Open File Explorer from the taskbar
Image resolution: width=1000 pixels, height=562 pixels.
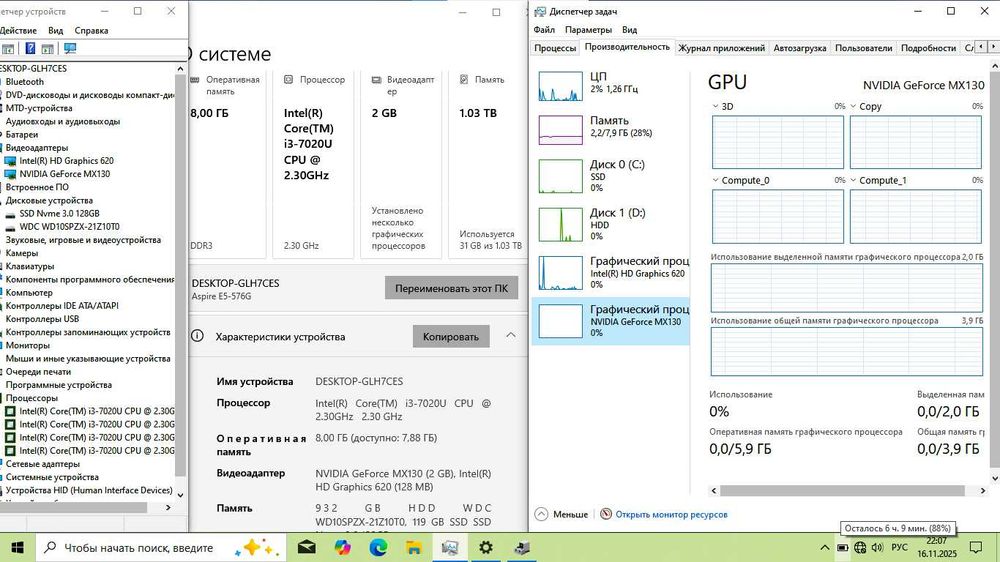[x=414, y=547]
